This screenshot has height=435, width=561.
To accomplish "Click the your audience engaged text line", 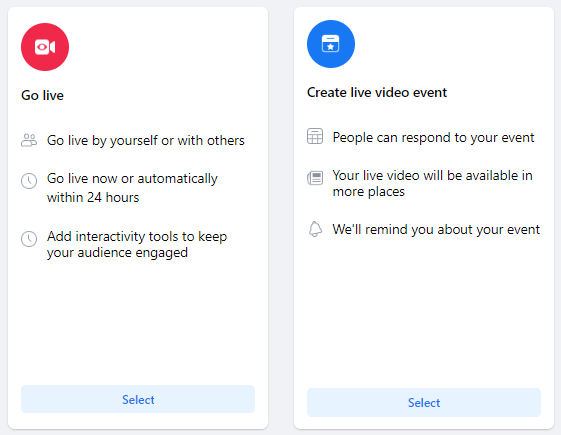I will (x=117, y=253).
